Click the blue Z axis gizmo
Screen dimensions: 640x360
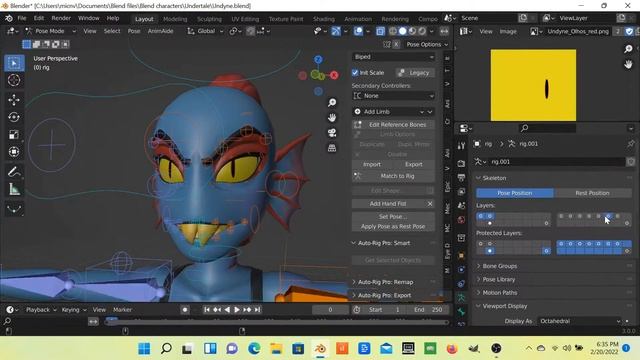pyautogui.click(x=318, y=60)
